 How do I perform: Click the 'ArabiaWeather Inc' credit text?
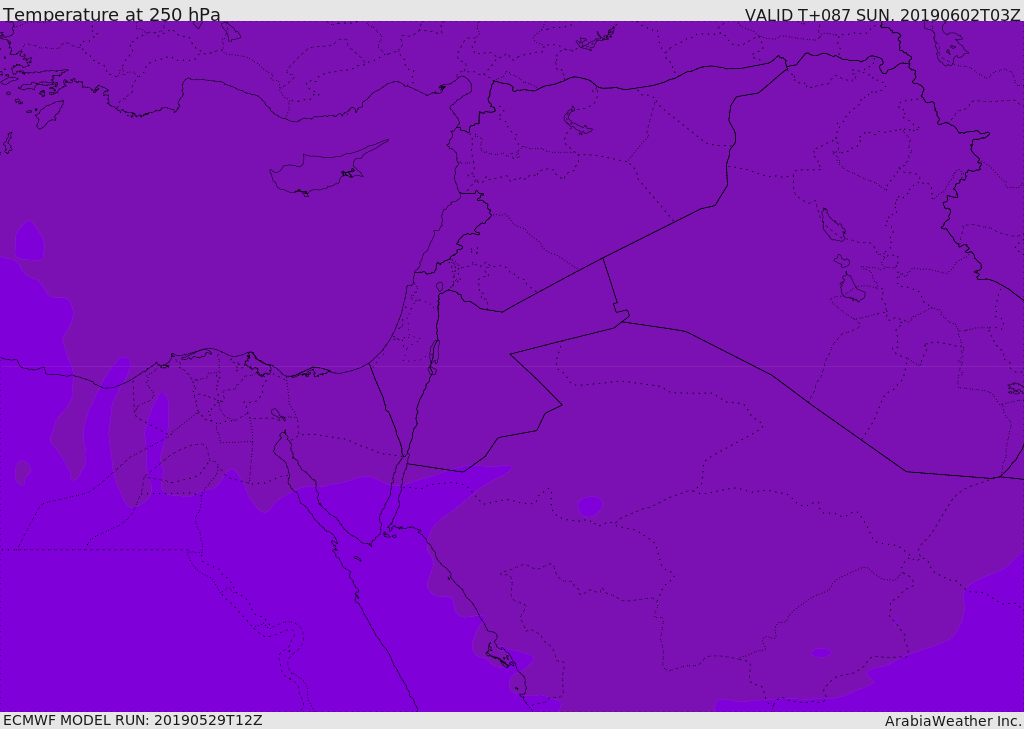(x=952, y=721)
